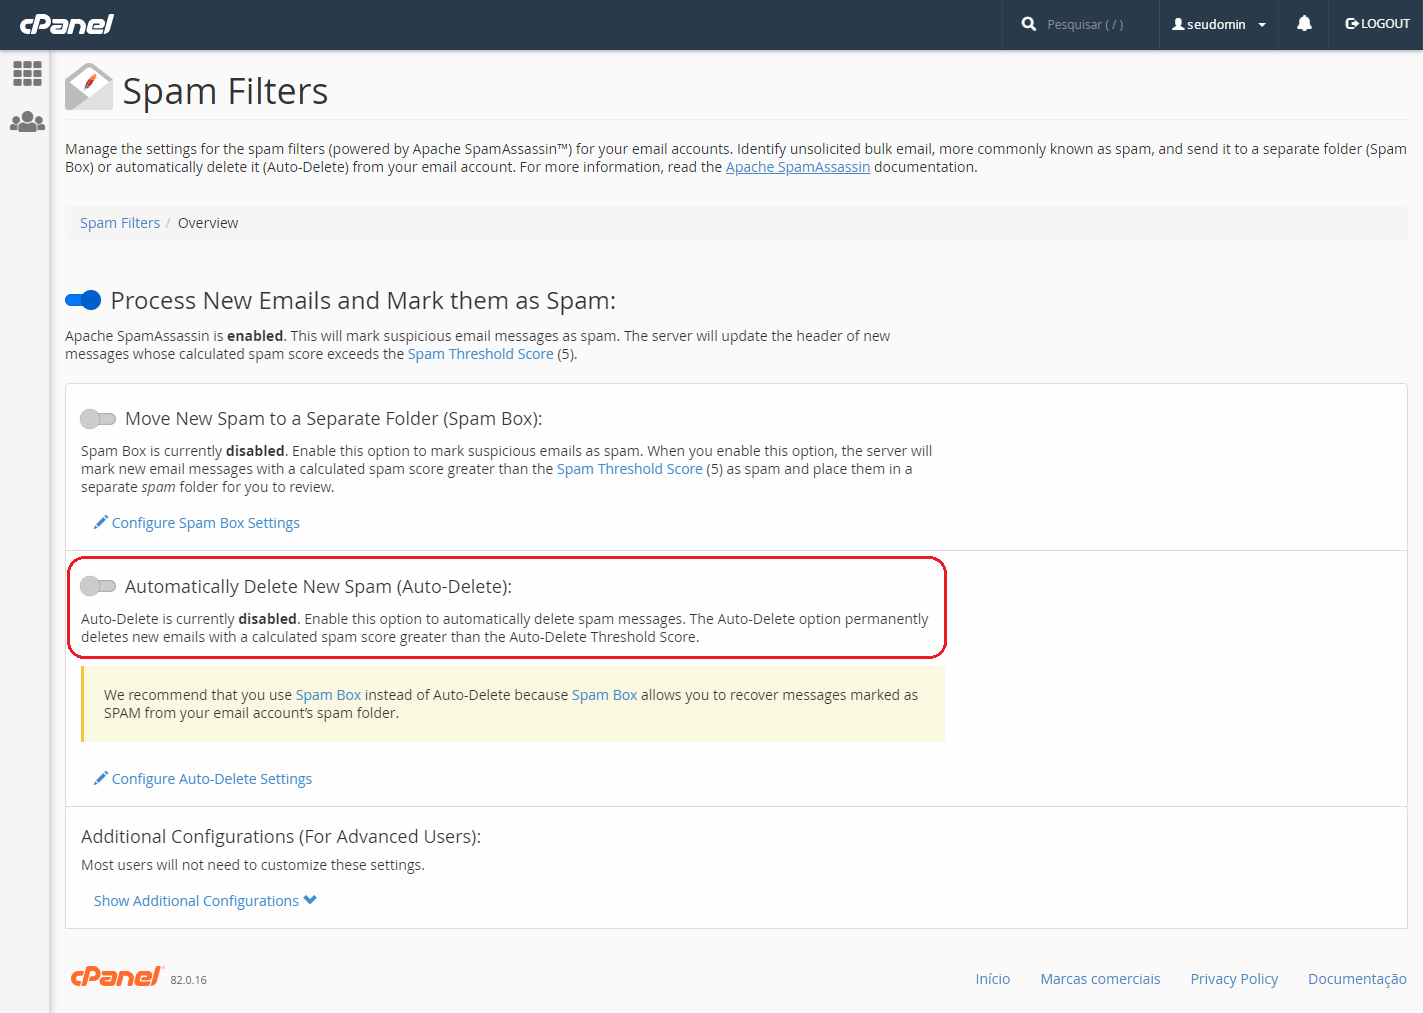
Task: Click pencil icon beside Configure Auto-Delete Settings
Action: (101, 778)
